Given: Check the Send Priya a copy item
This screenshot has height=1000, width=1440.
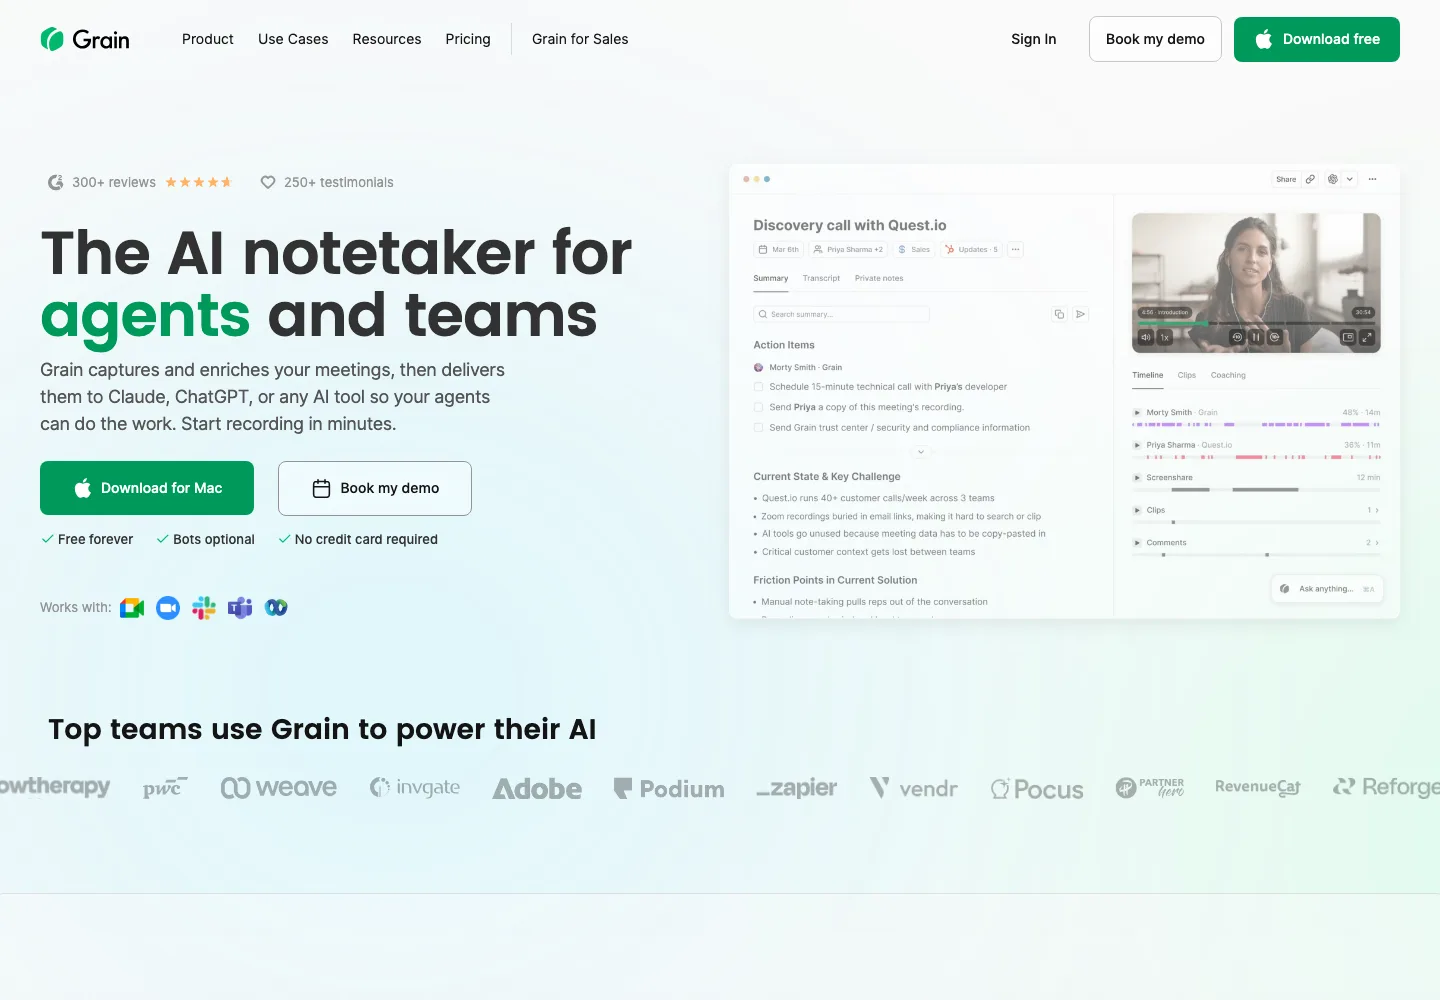Looking at the screenshot, I should tap(758, 407).
